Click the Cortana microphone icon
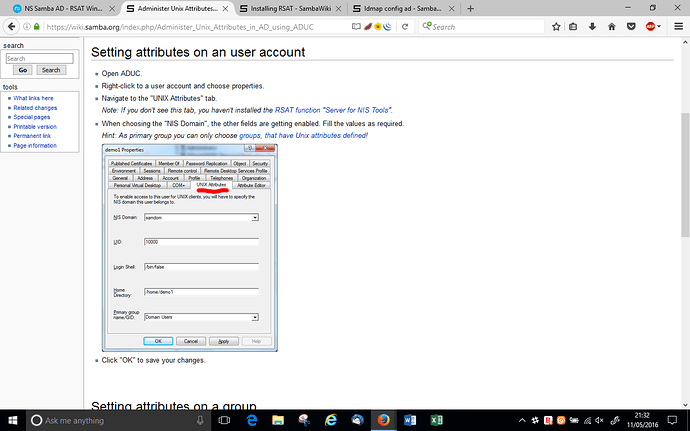The height and width of the screenshot is (431, 690). tap(200, 420)
